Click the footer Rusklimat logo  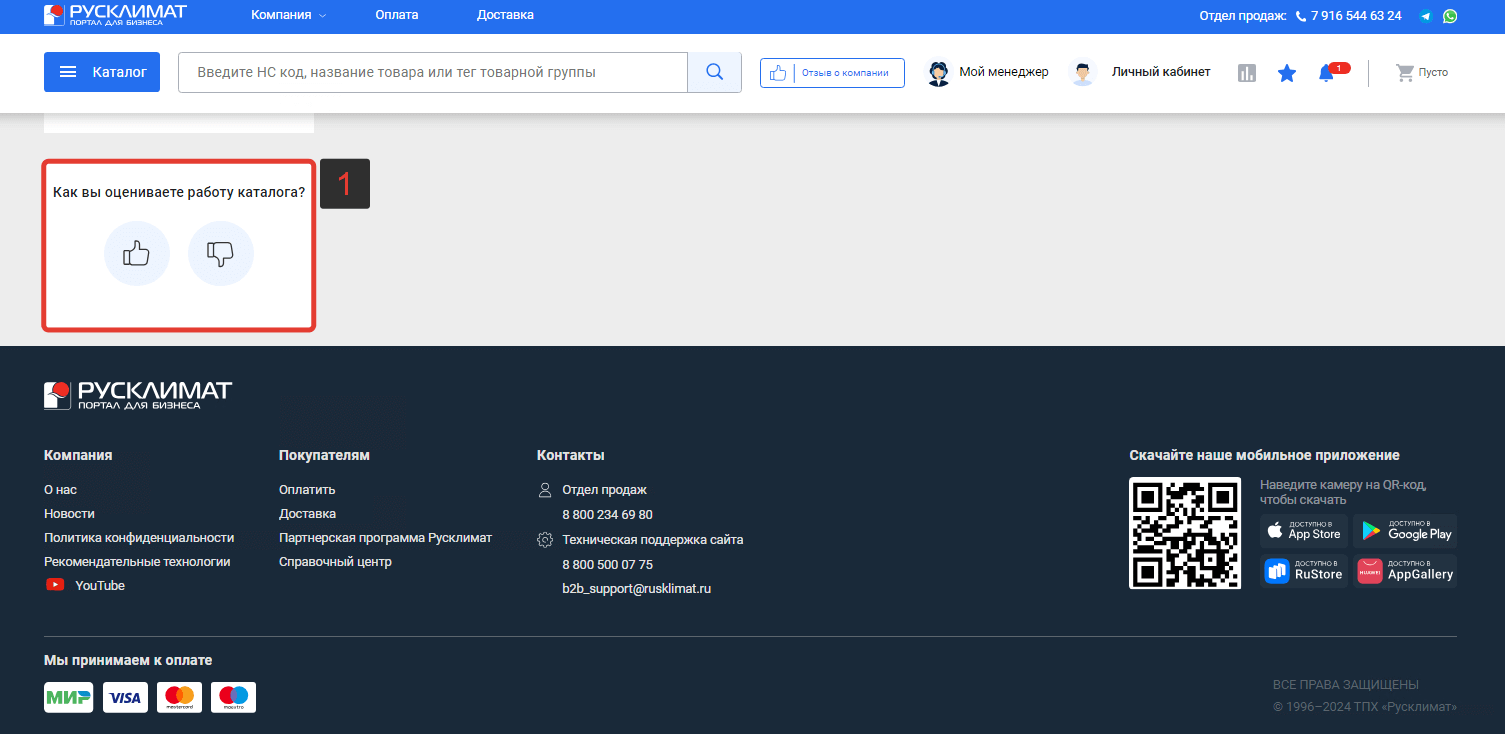click(x=138, y=394)
